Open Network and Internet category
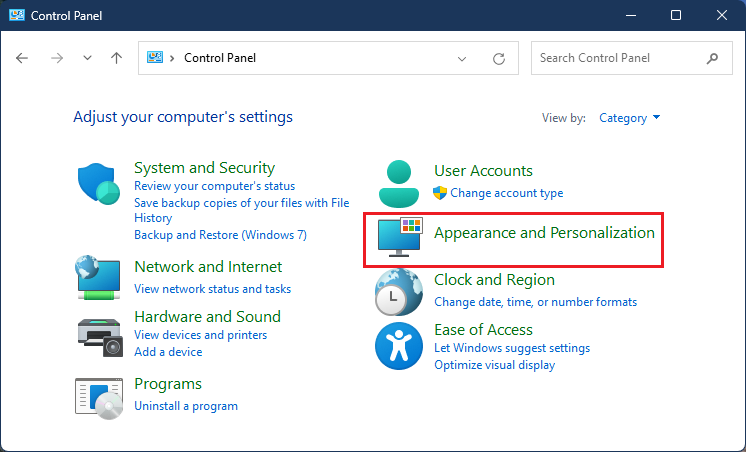This screenshot has height=452, width=746. [208, 266]
